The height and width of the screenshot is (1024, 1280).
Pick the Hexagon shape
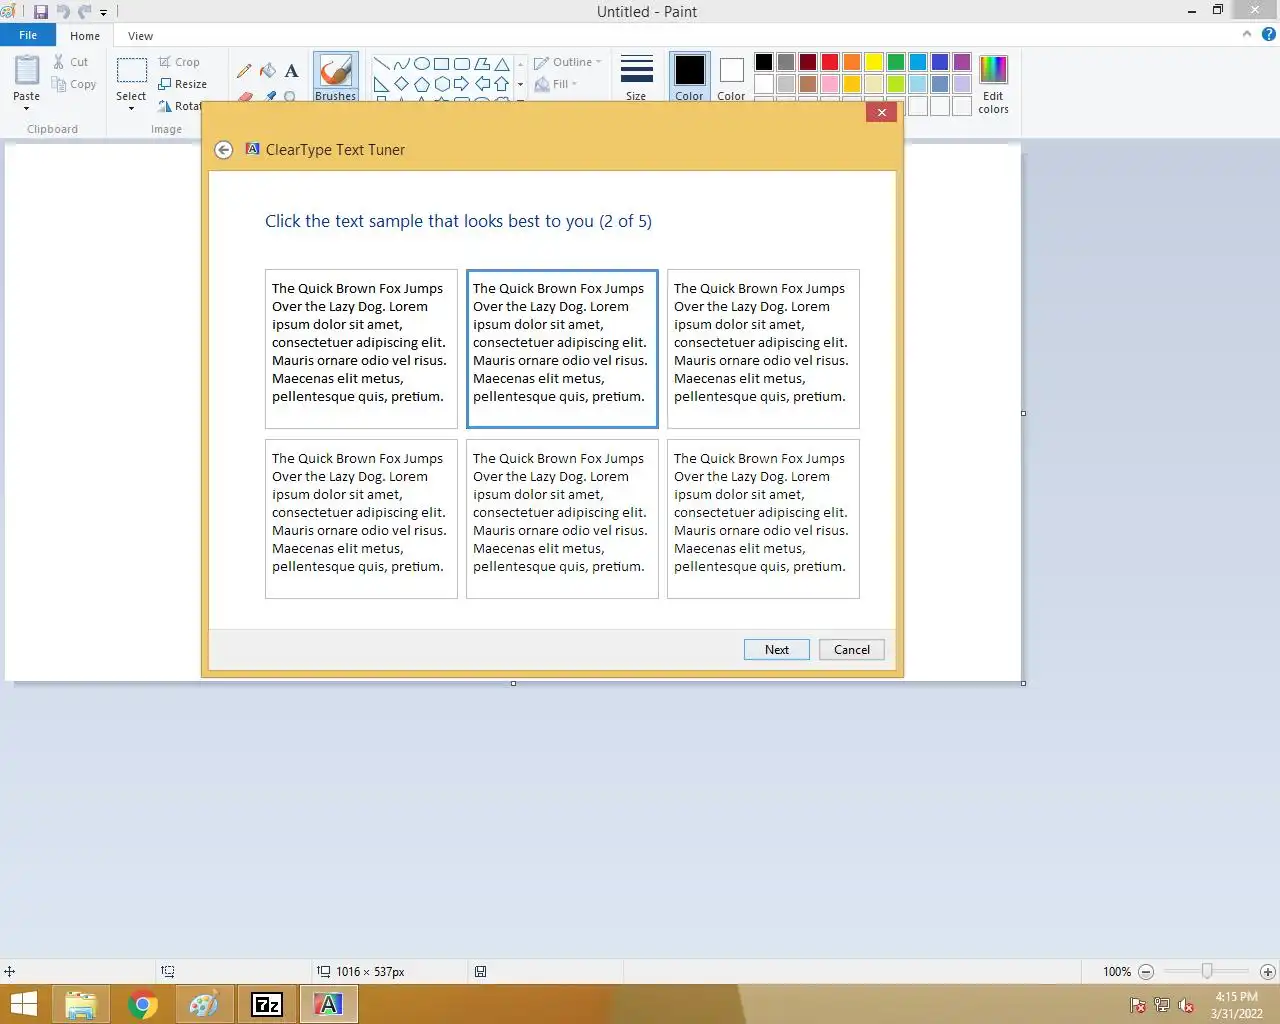point(441,84)
